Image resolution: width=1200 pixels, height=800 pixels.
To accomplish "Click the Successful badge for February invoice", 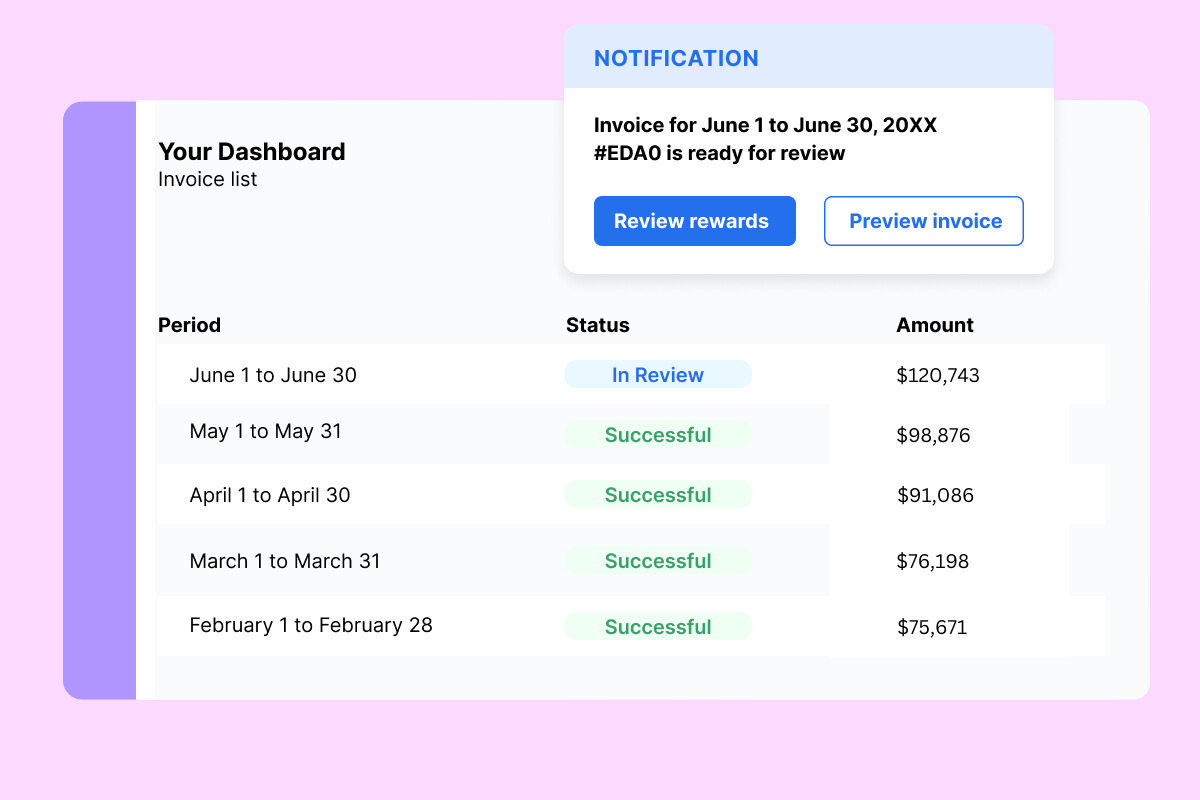I will click(x=657, y=627).
